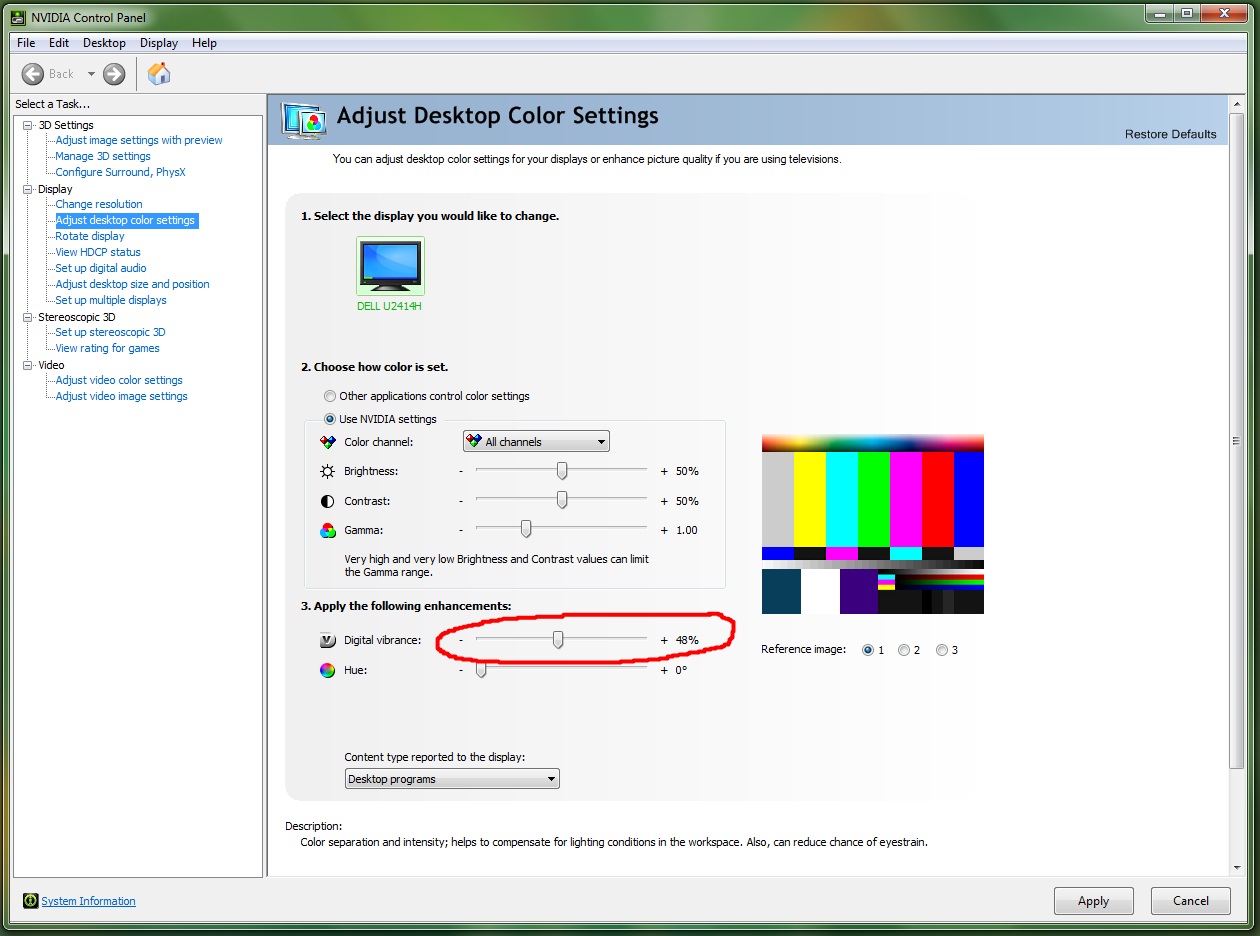
Task: Click the Cancel button
Action: 1191,901
